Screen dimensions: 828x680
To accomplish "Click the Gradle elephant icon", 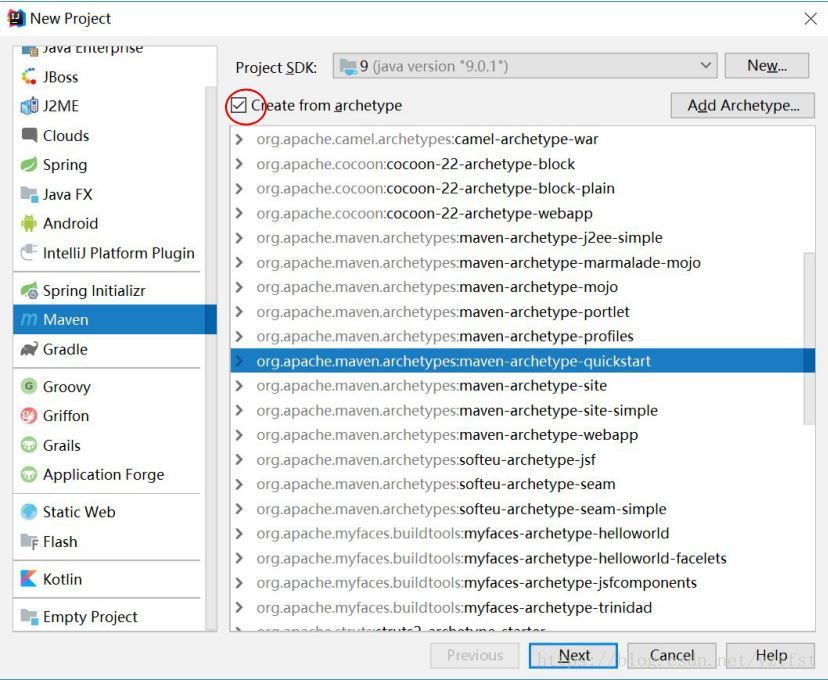I will [29, 349].
